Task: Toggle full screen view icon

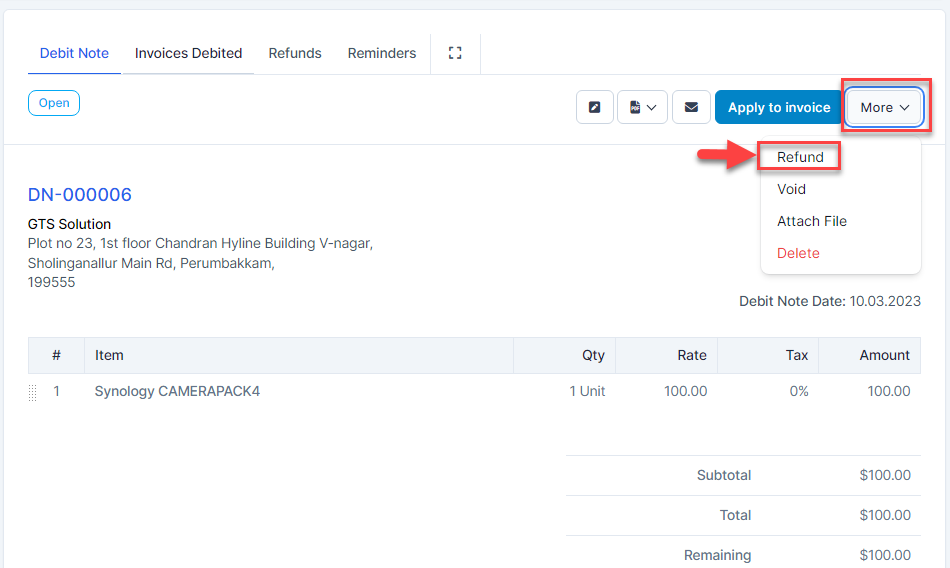Action: (x=455, y=53)
